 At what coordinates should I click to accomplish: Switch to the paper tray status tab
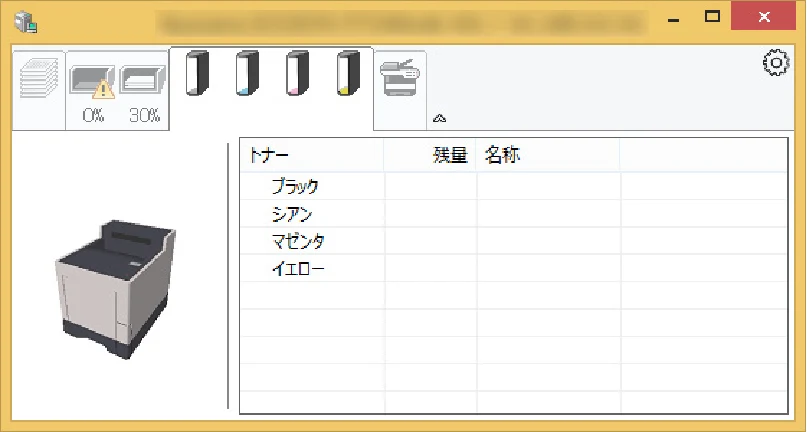tap(117, 90)
